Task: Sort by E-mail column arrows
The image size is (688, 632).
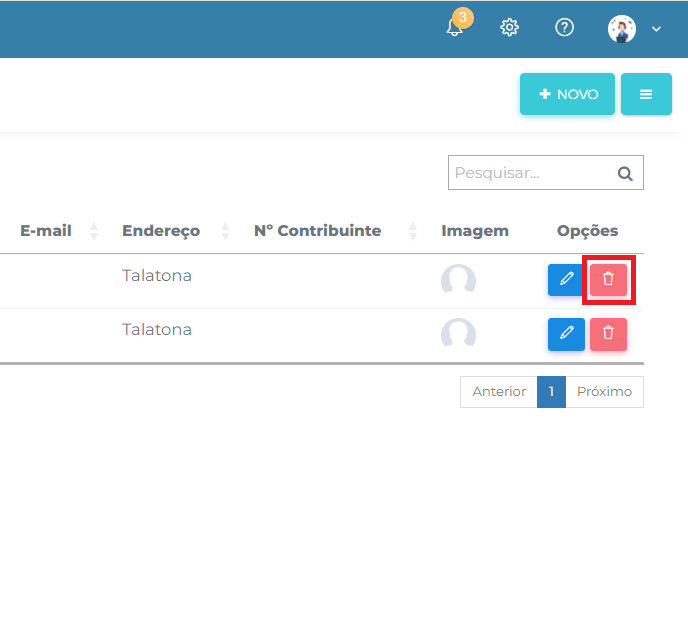Action: coord(93,231)
